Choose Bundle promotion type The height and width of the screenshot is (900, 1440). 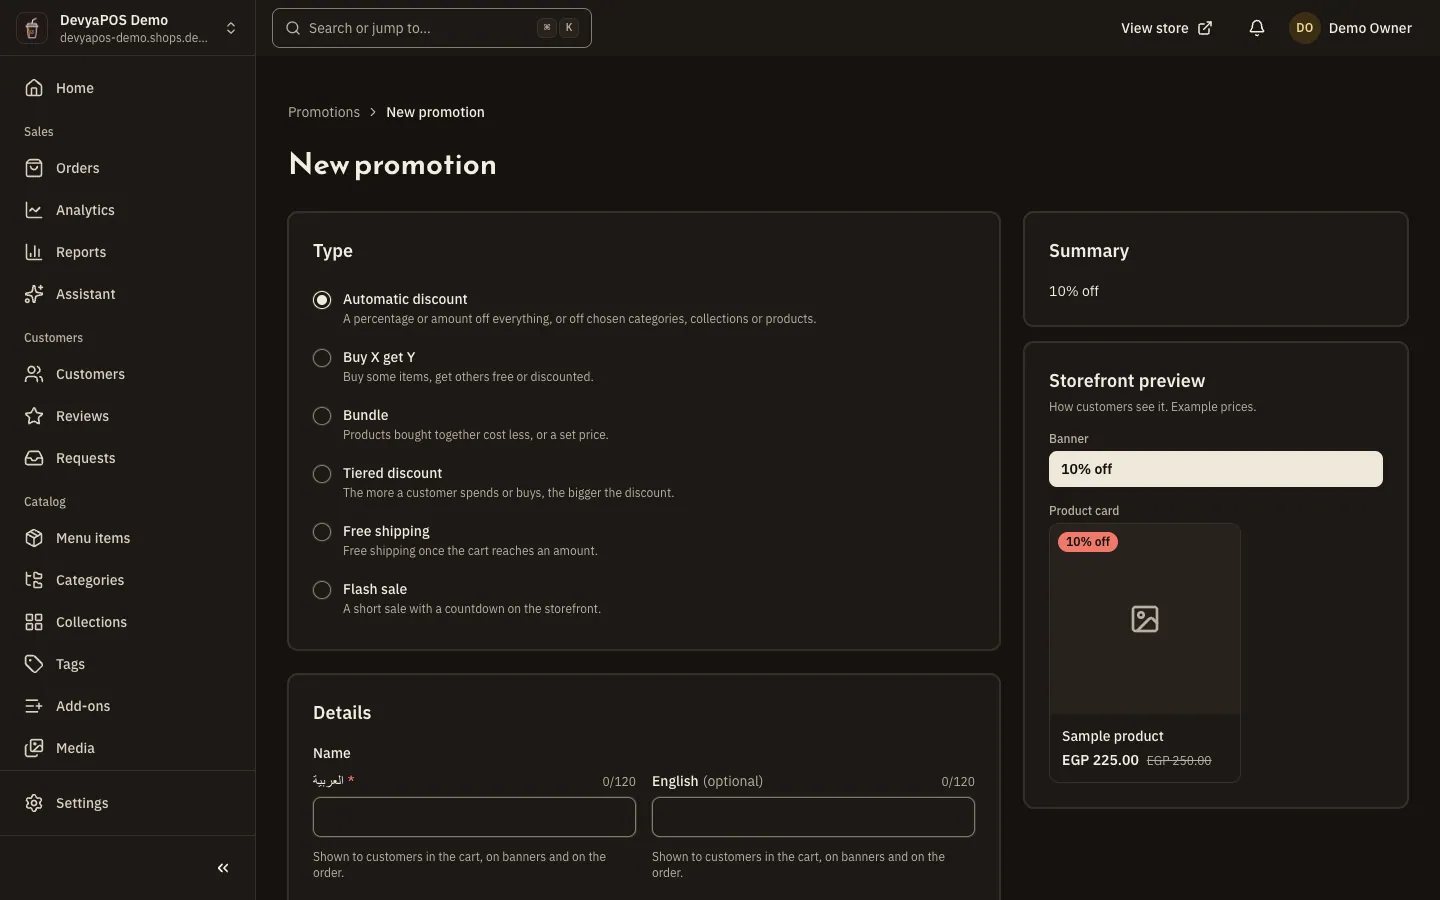[322, 416]
